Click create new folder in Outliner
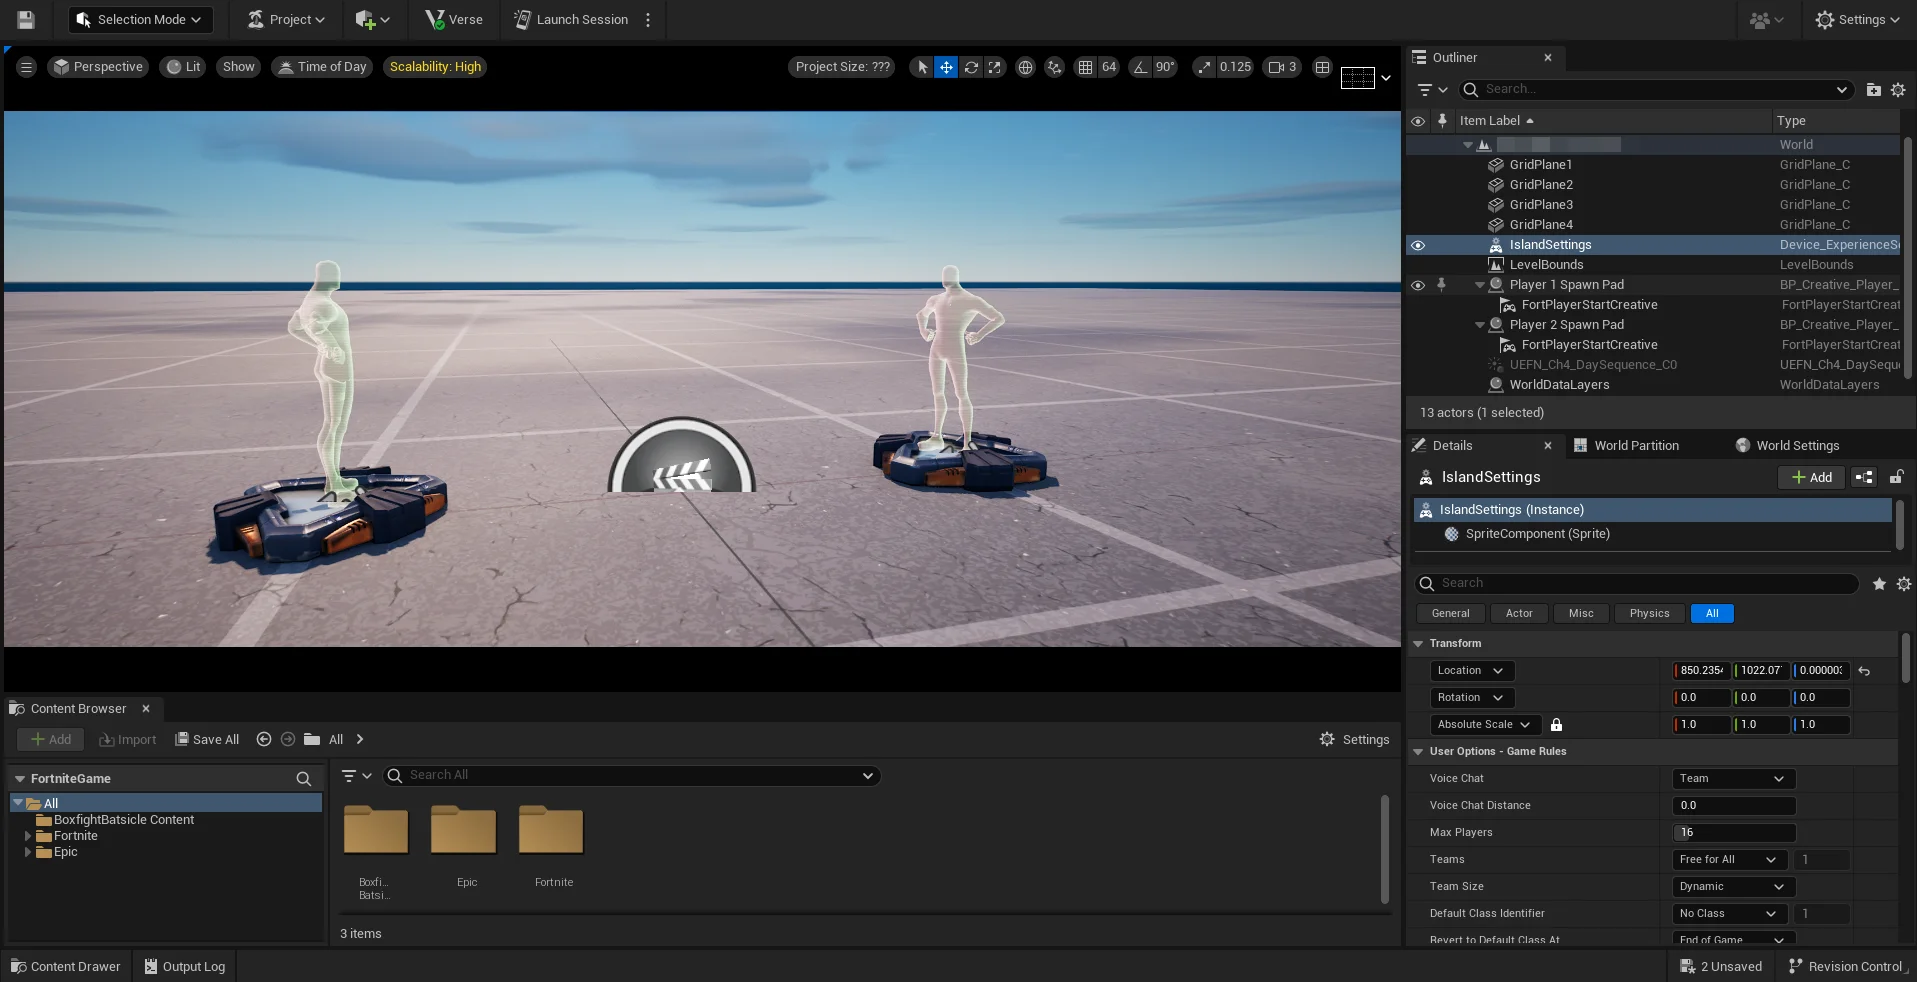The width and height of the screenshot is (1917, 982). click(1874, 89)
